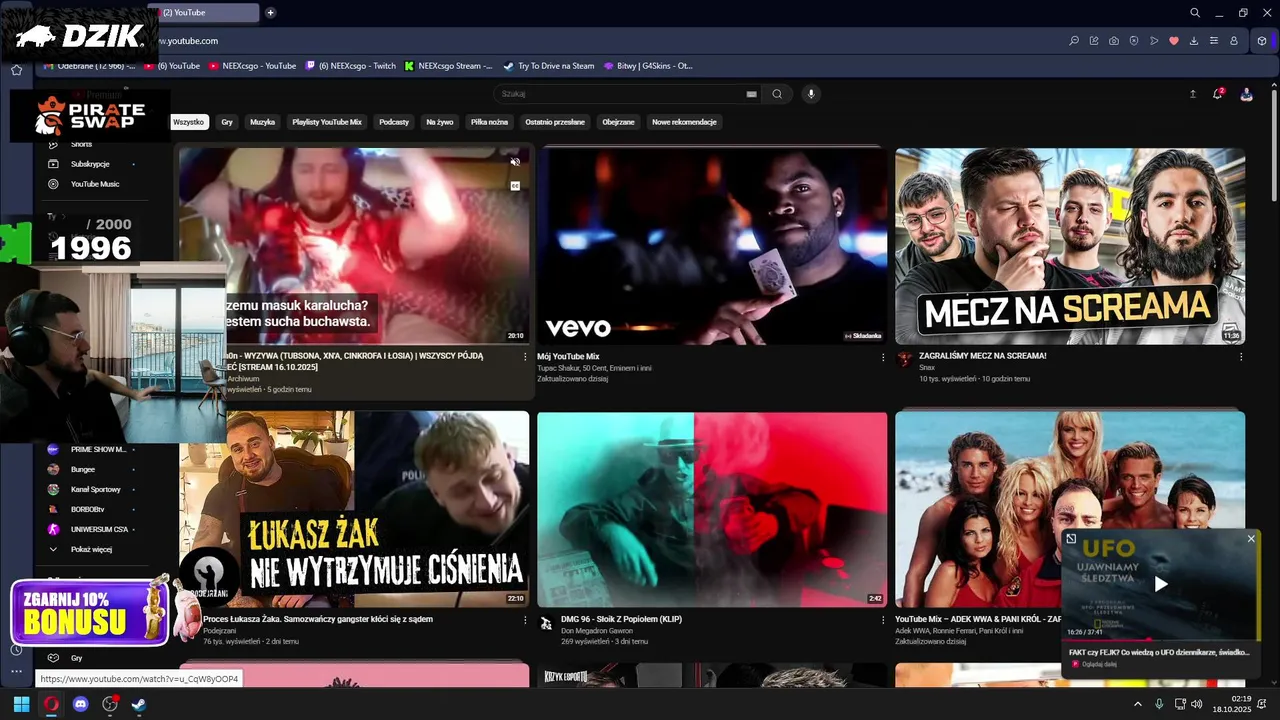Select the 'Podcasty' filter chip
The width and height of the screenshot is (1280, 720).
point(394,122)
